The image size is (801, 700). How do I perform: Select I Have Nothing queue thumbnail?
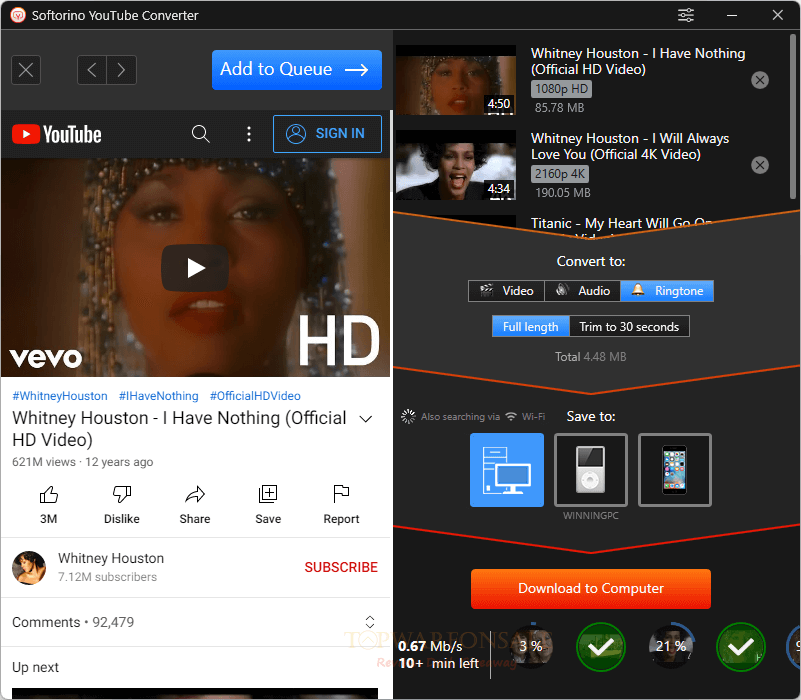click(x=456, y=80)
